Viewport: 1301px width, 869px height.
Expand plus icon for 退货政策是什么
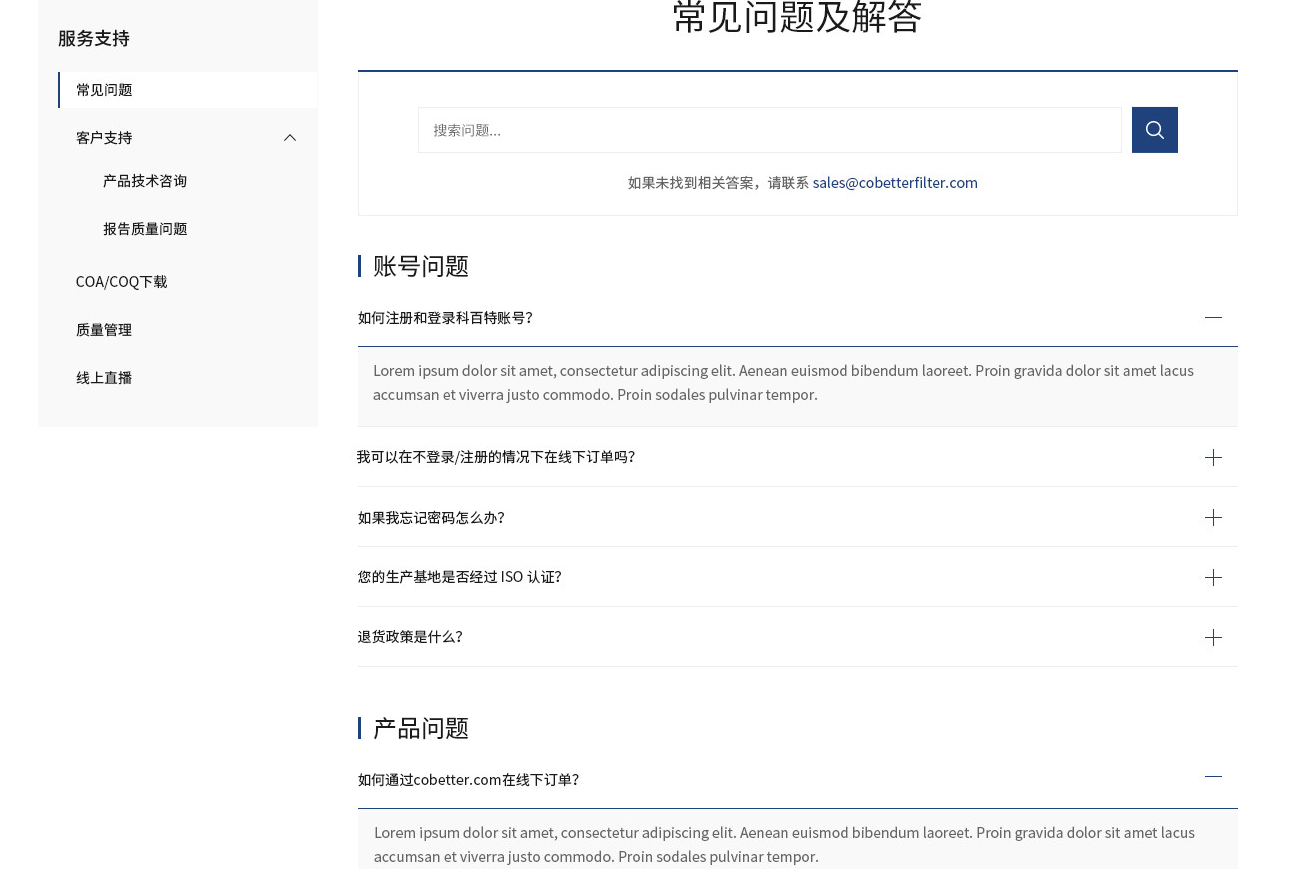1213,637
